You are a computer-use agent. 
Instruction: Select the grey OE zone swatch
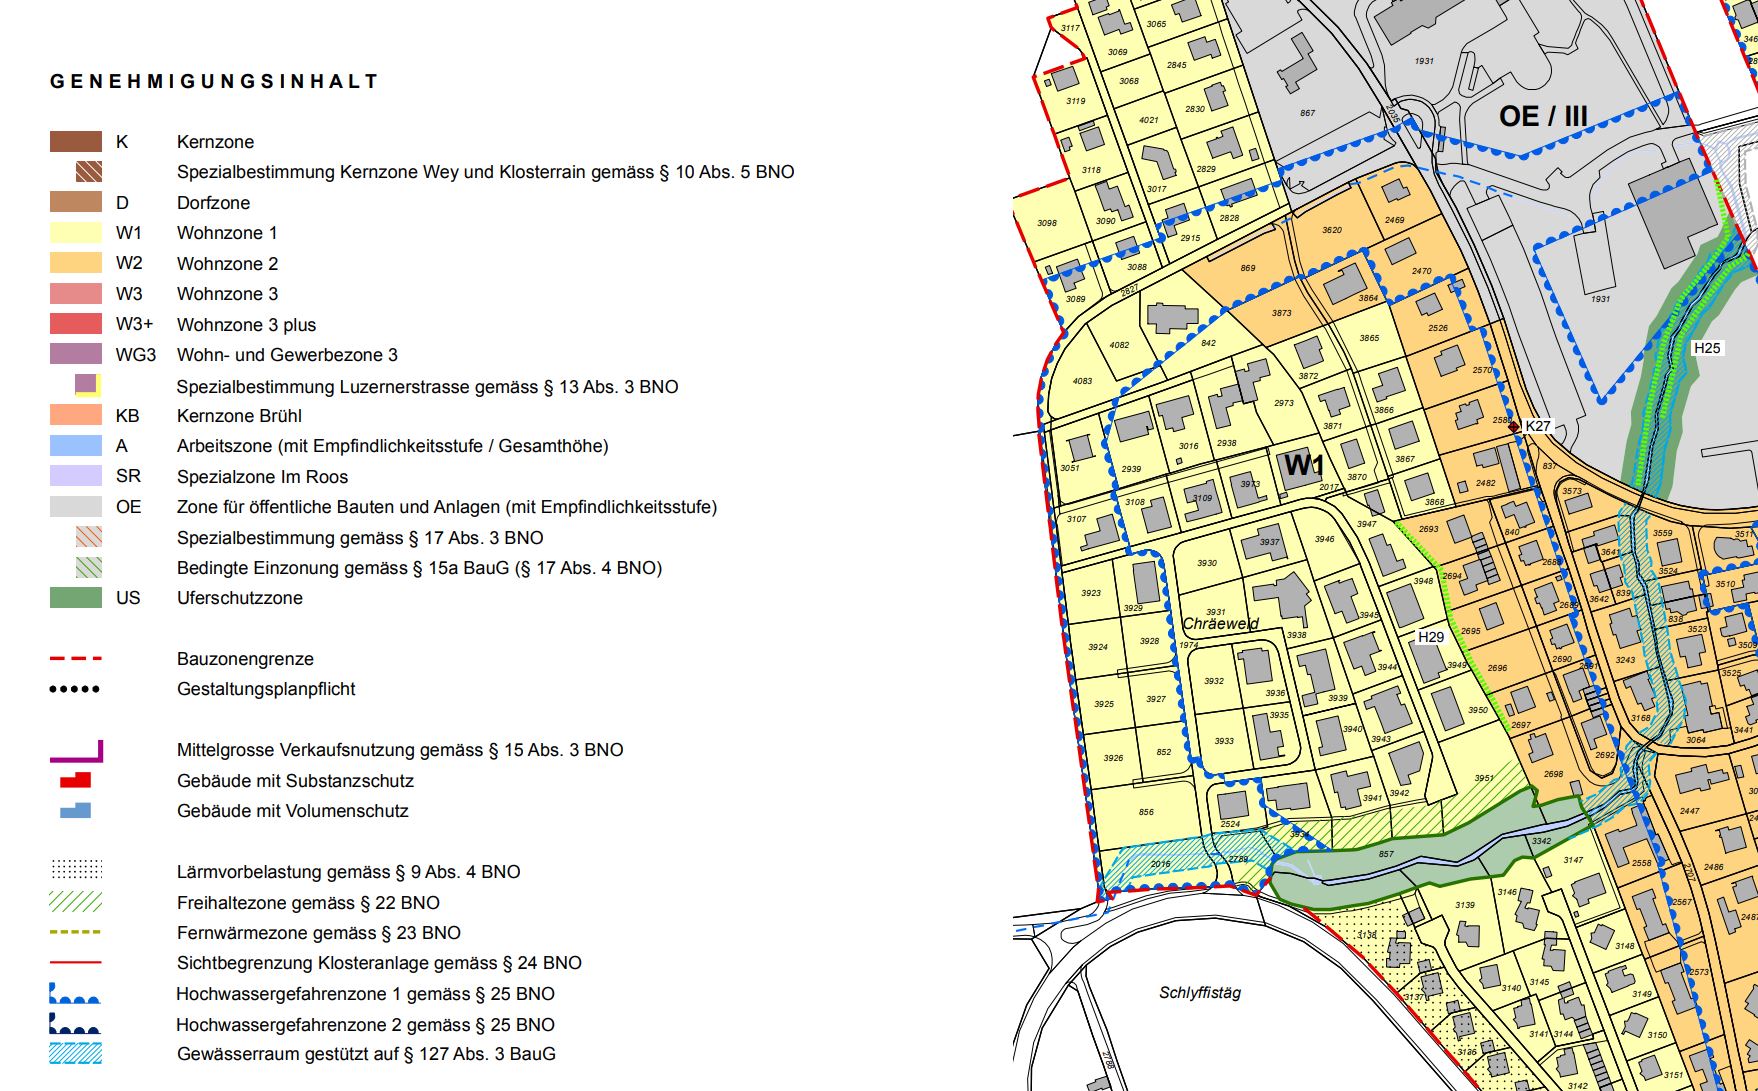tap(76, 506)
